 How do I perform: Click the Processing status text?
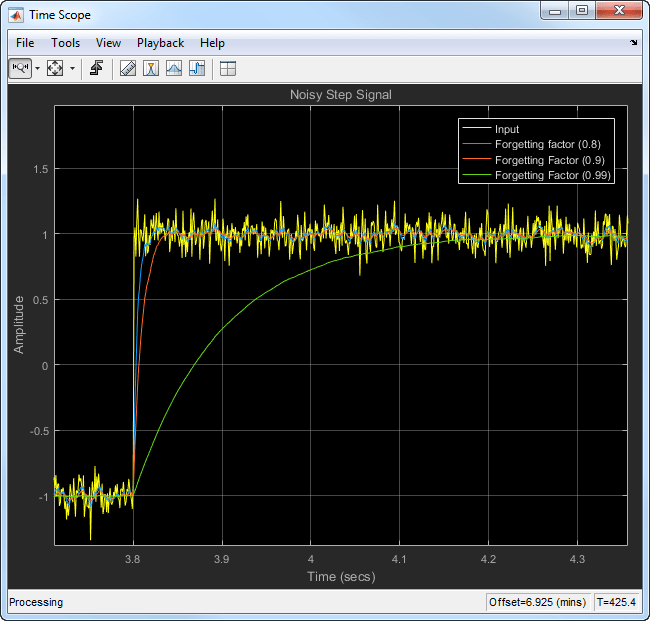click(x=36, y=602)
